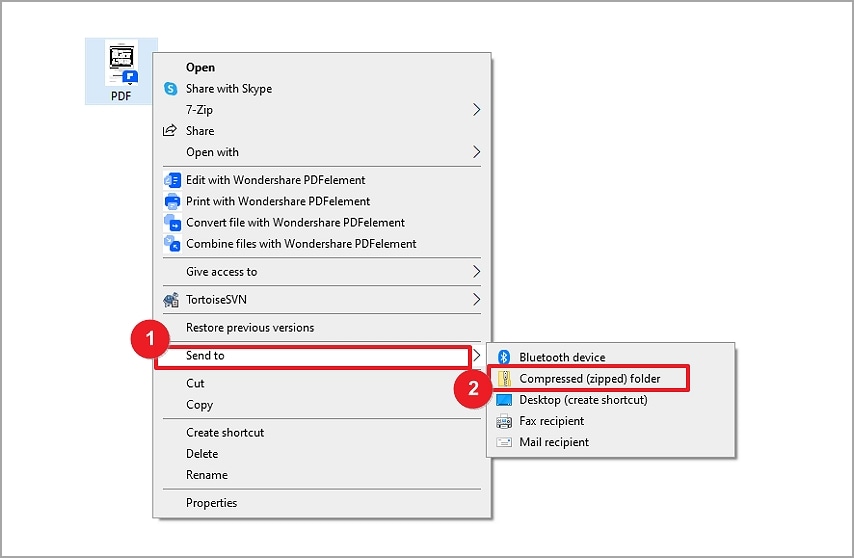
Task: Select Delete in the context menu
Action: click(x=202, y=454)
